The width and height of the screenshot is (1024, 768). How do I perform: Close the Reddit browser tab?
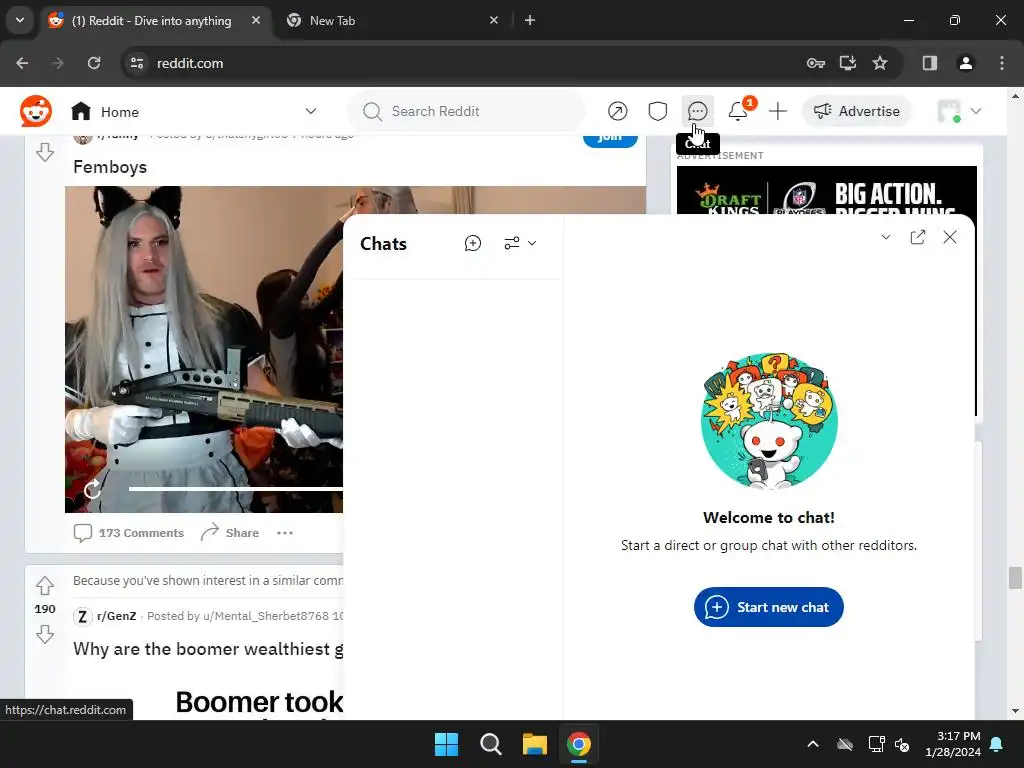(256, 20)
